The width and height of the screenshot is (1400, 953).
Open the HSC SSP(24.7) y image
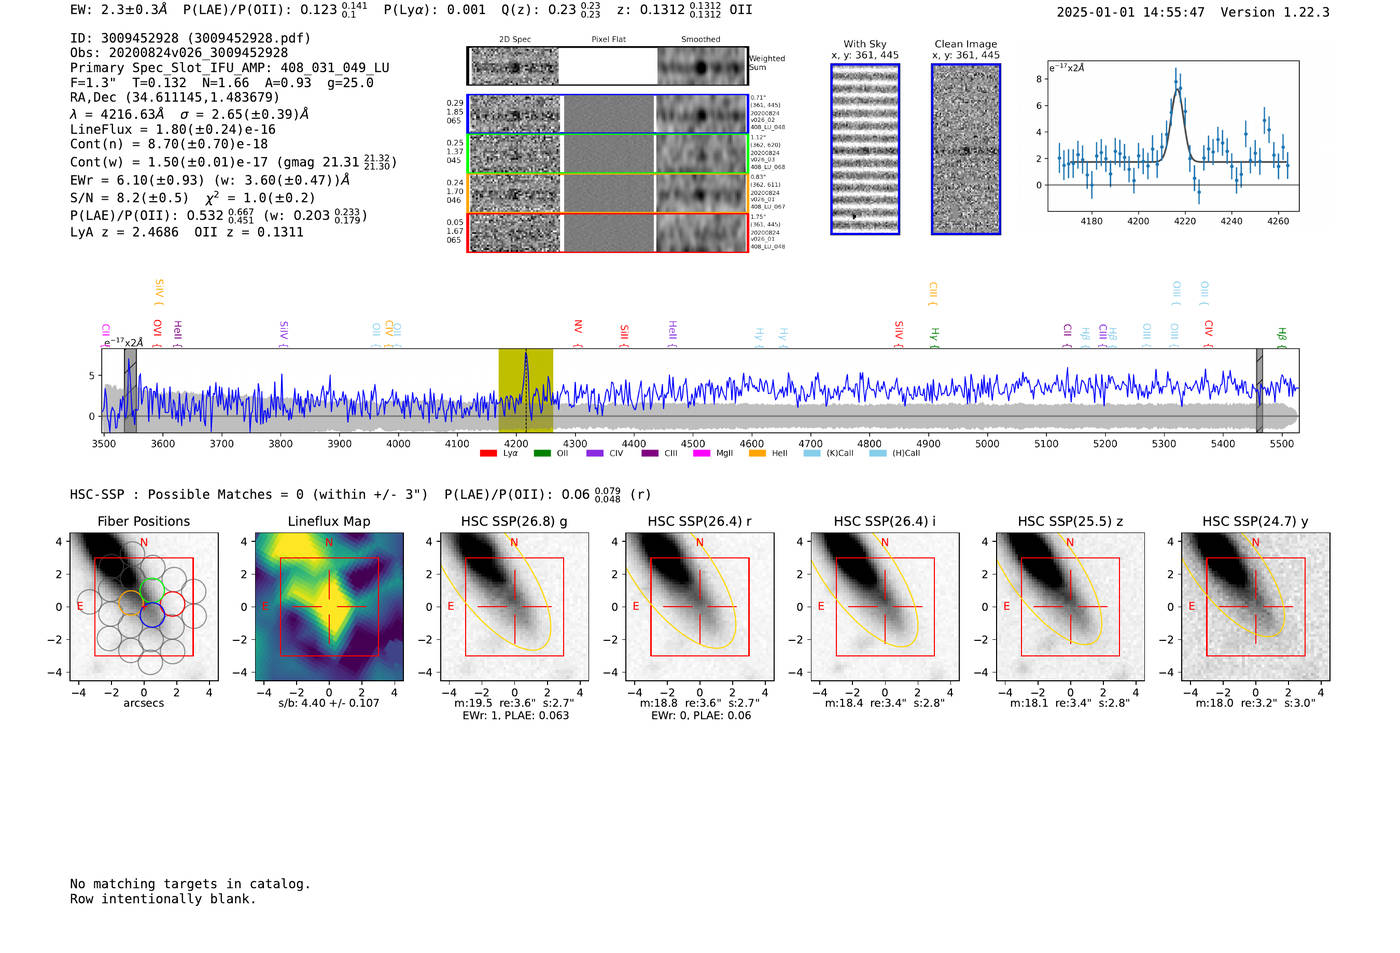(1255, 606)
